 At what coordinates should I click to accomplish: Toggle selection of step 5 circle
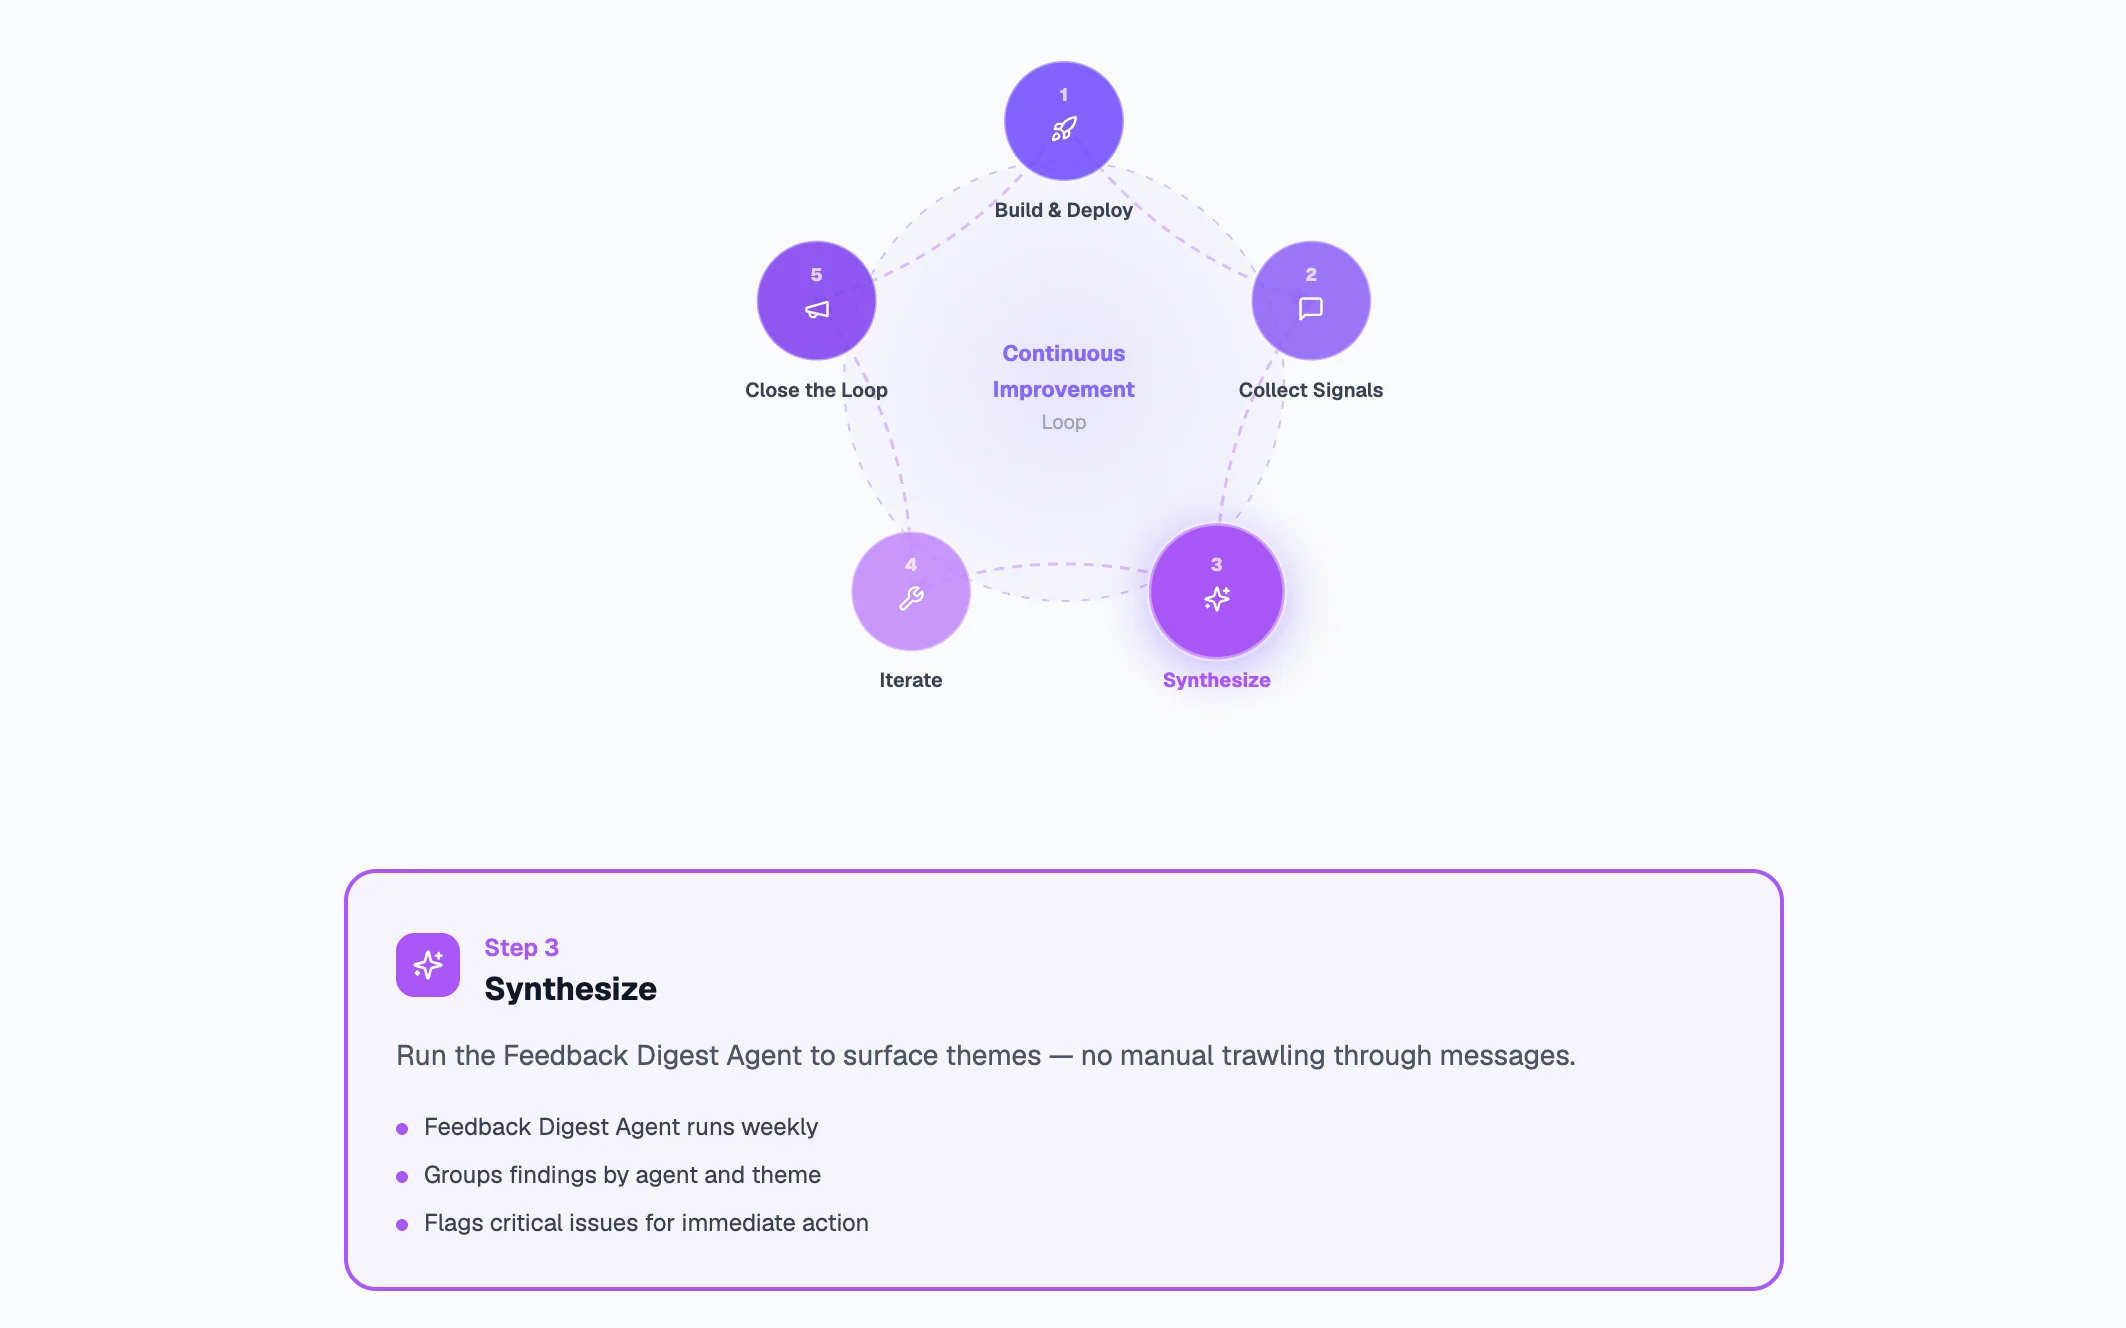(815, 300)
